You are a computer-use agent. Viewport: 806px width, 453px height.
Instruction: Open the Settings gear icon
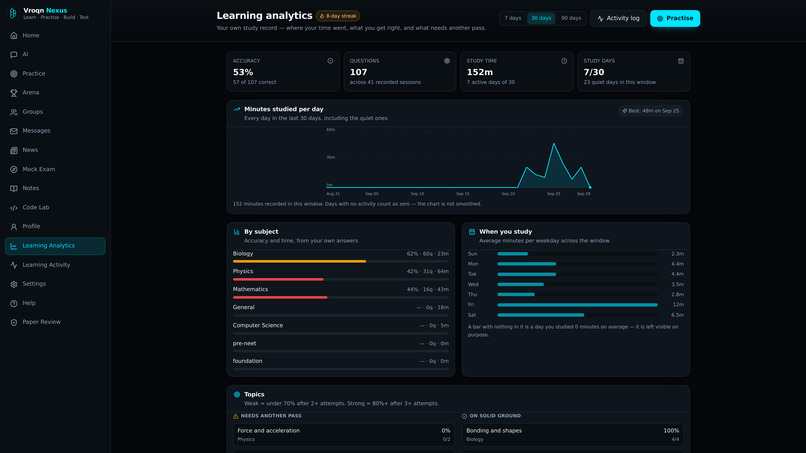(x=14, y=284)
